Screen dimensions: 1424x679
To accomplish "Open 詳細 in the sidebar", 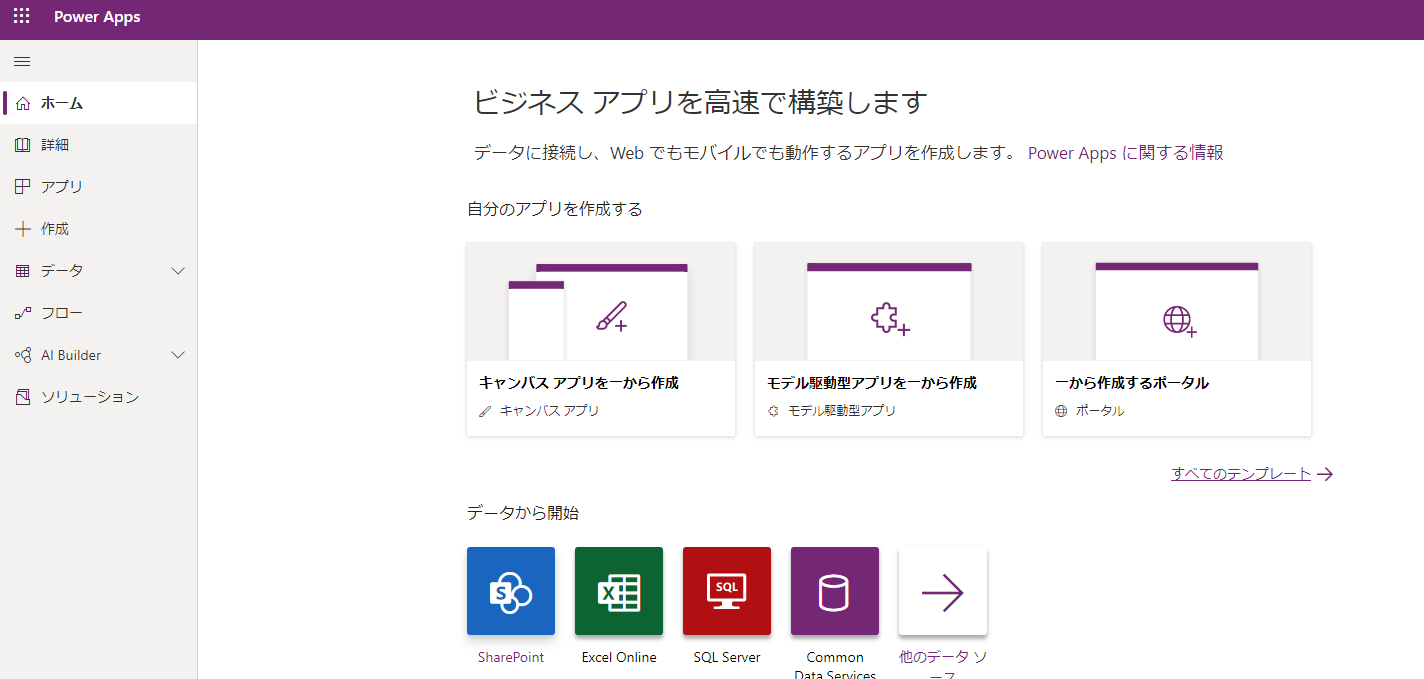I will [x=55, y=145].
